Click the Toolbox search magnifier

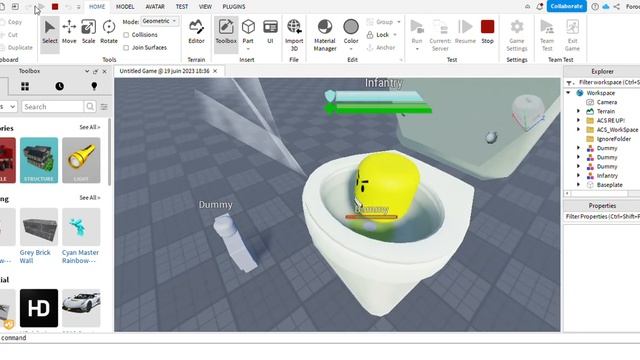(x=89, y=107)
